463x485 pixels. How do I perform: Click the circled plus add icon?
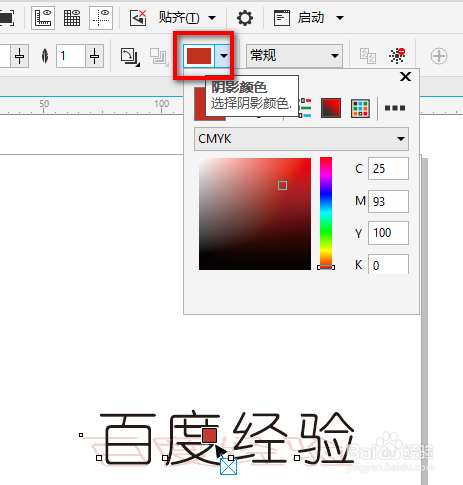[439, 56]
